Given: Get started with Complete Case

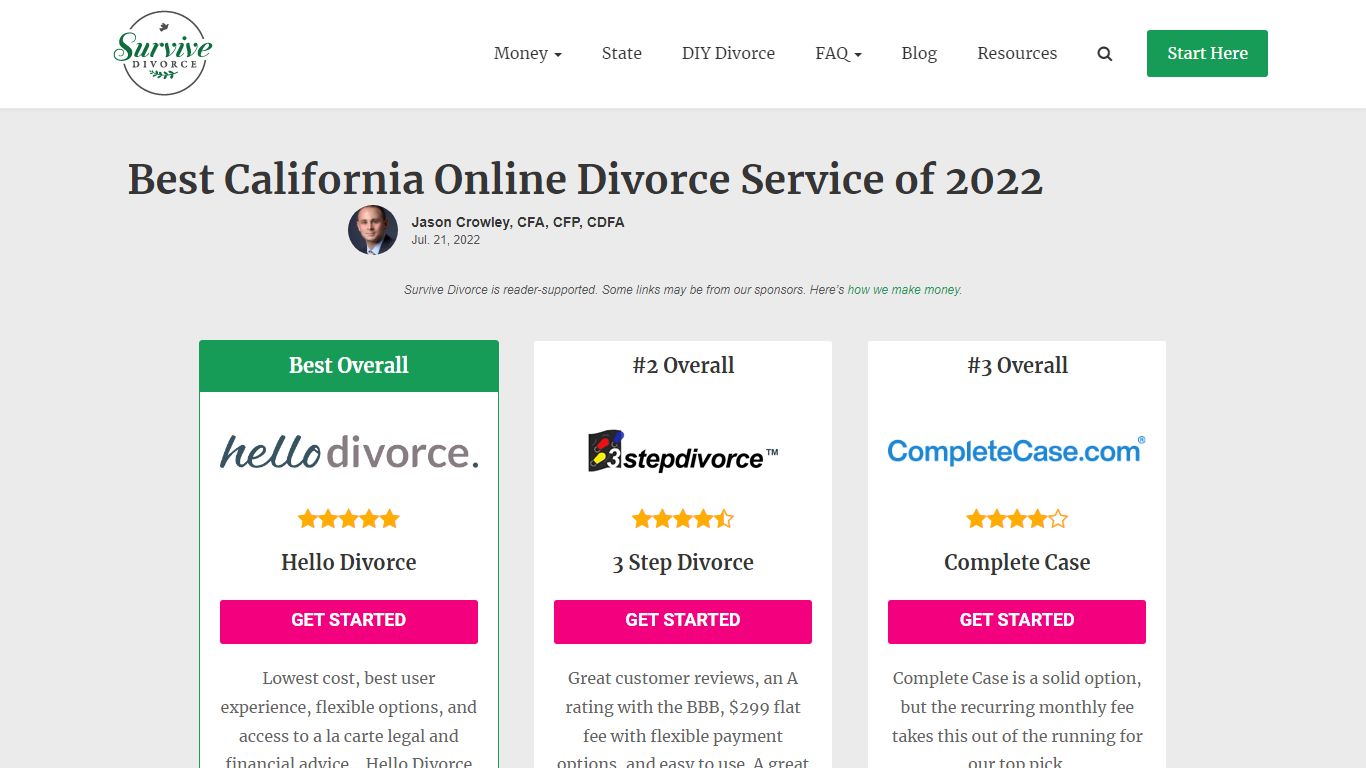Looking at the screenshot, I should [x=1017, y=621].
